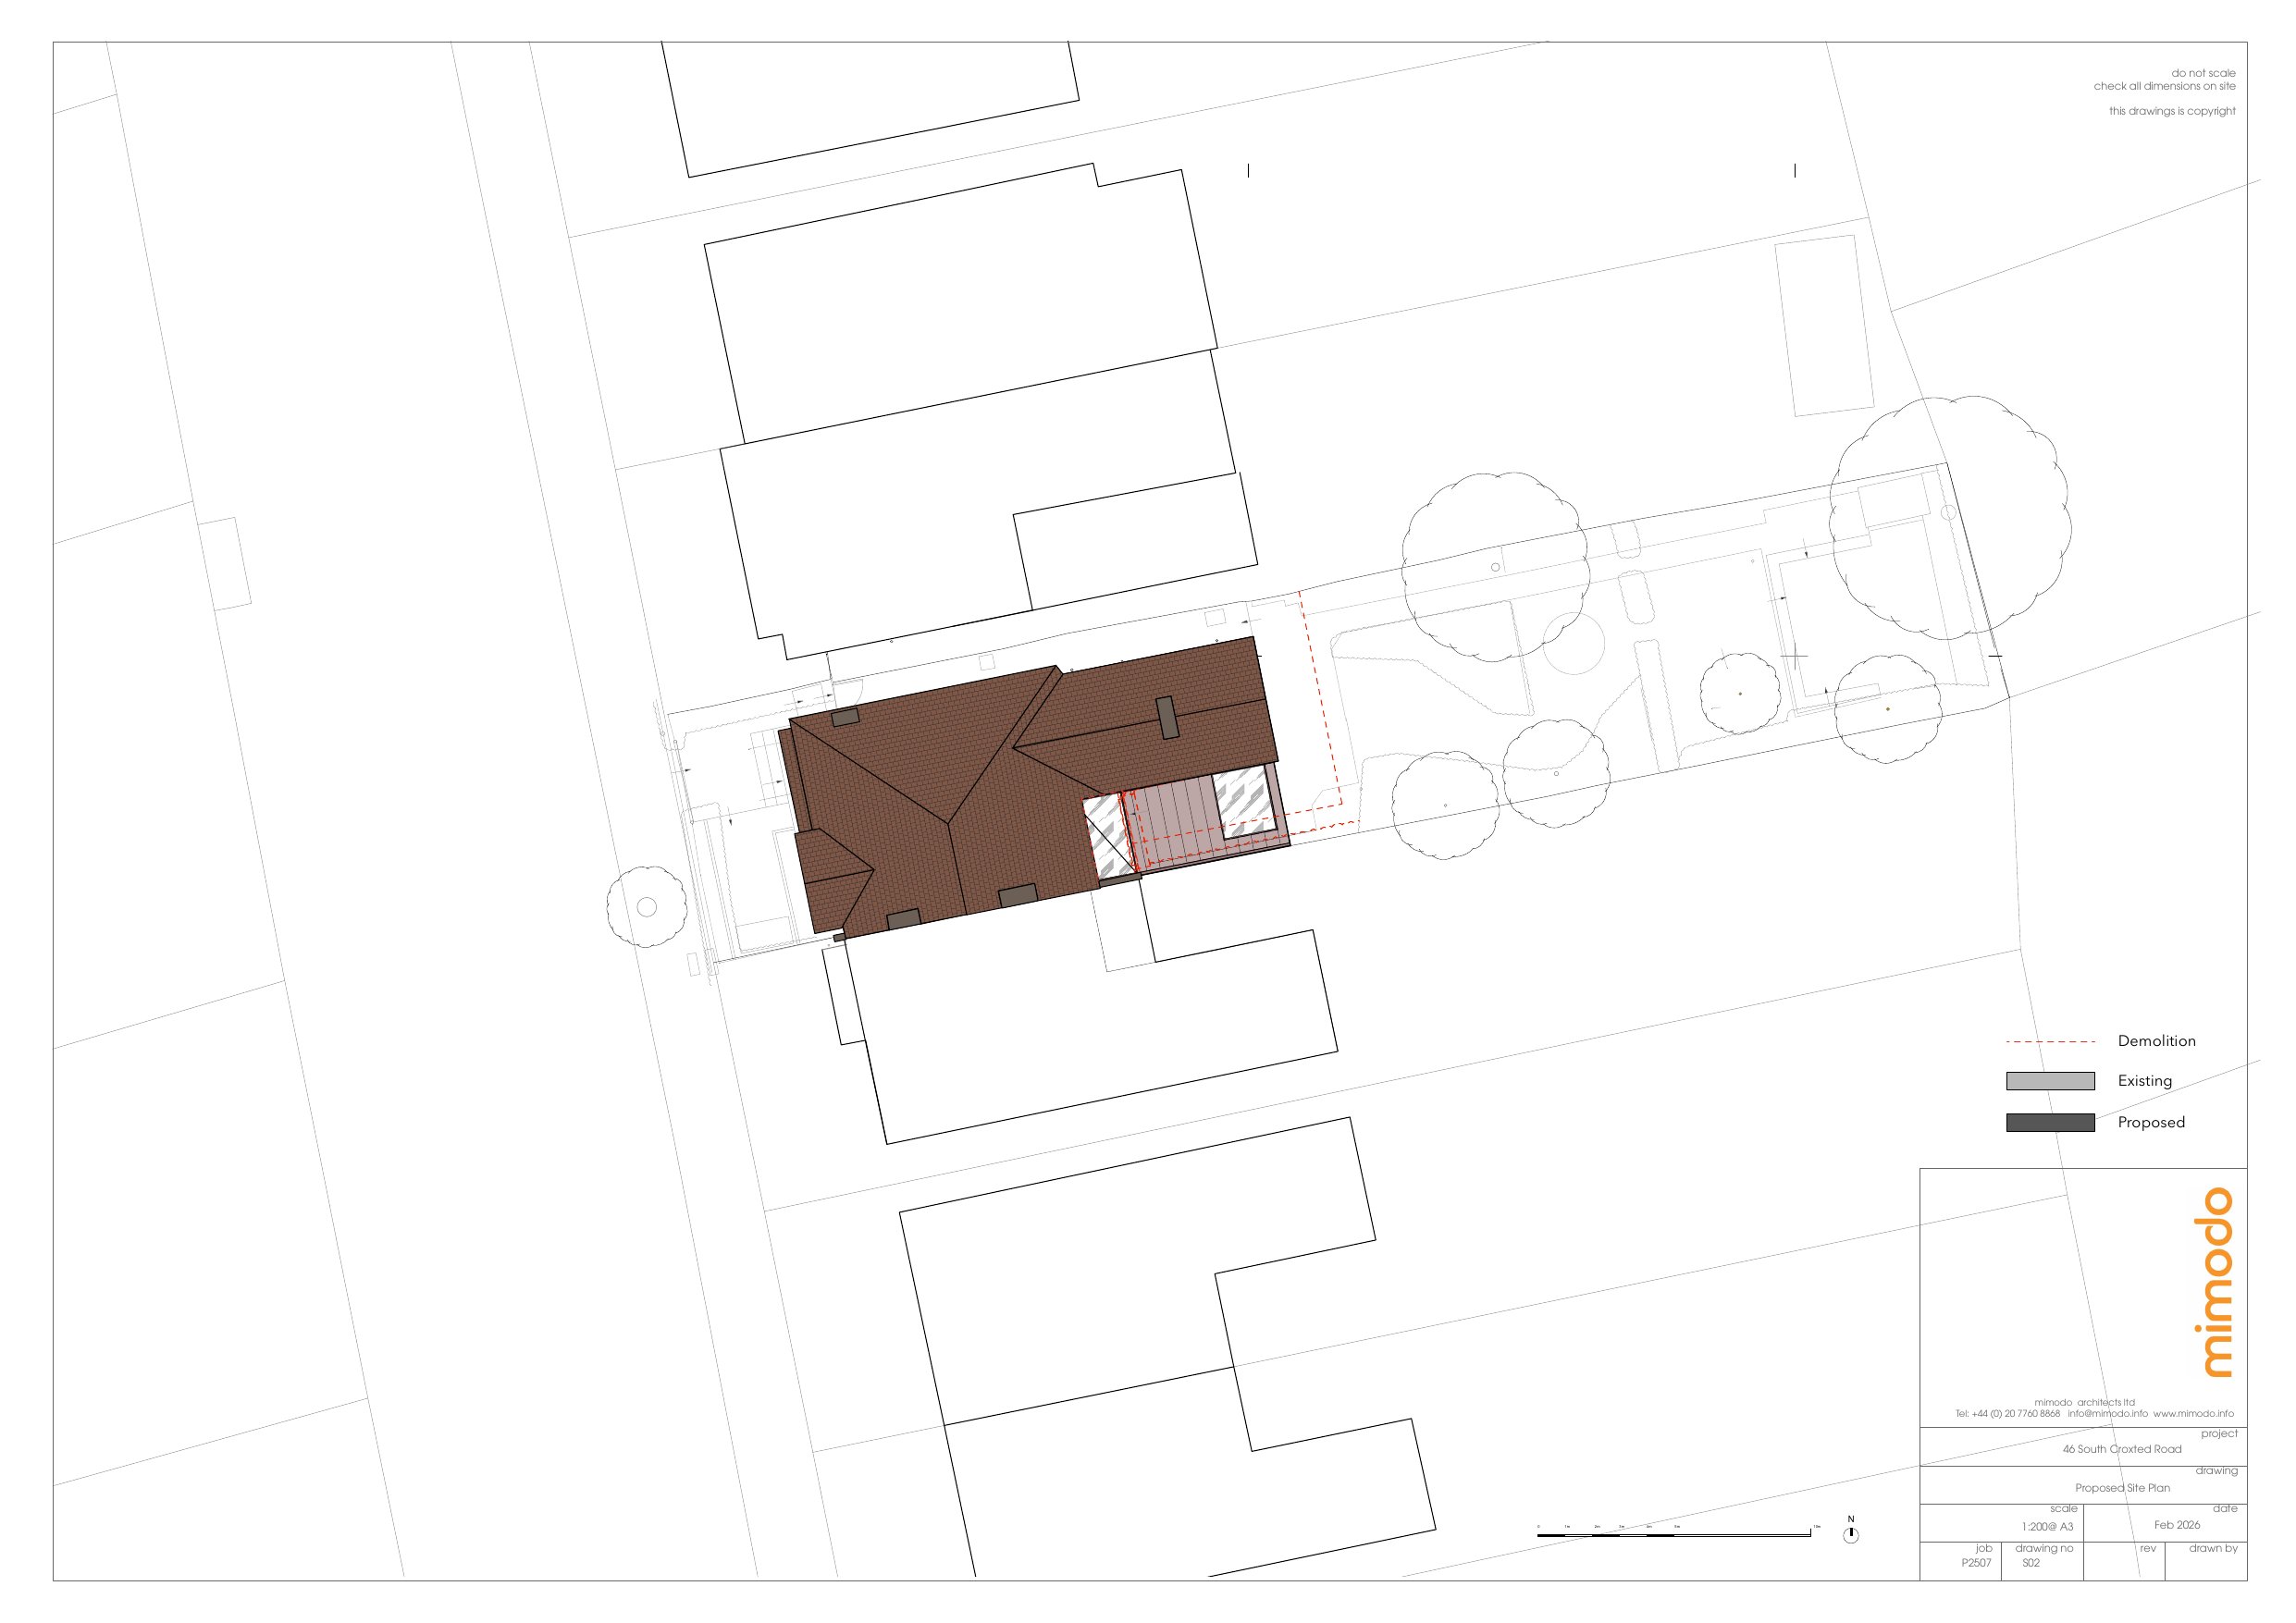Click the 'Feb 2026' date field

point(2177,1525)
